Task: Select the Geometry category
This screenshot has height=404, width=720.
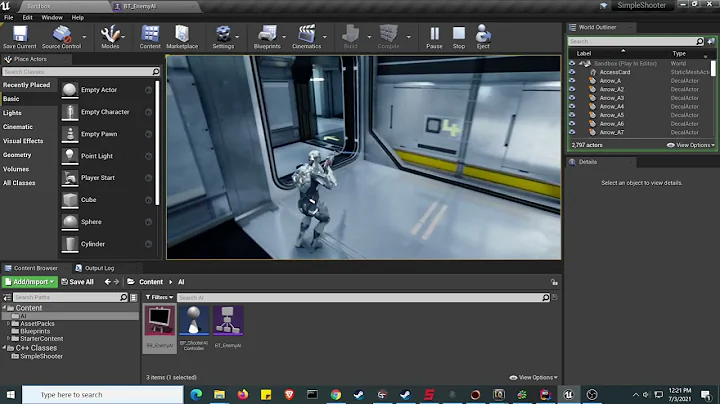Action: [17, 155]
